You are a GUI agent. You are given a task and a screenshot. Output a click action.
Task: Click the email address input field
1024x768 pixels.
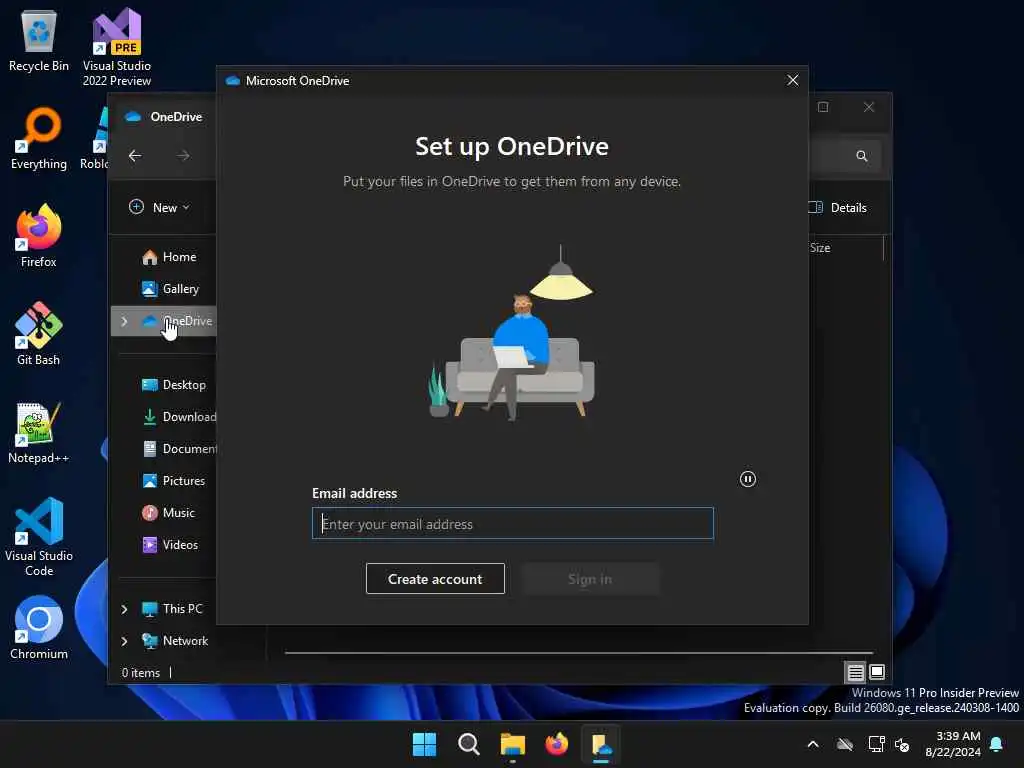click(x=513, y=524)
